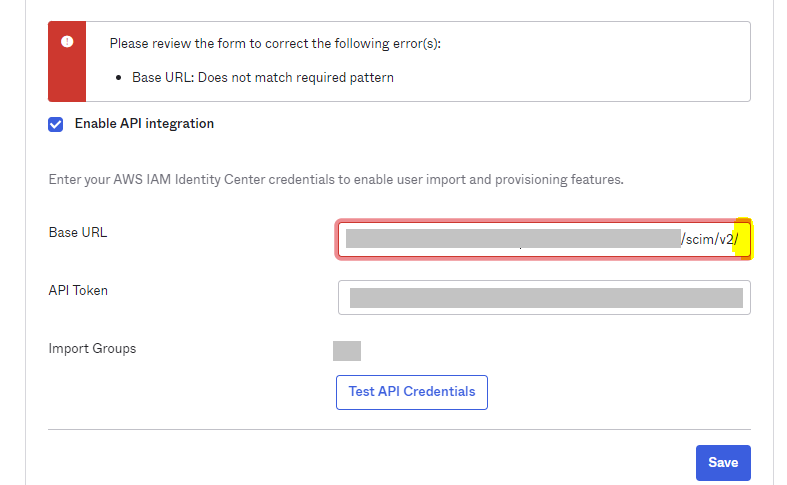Click the white exclamation error icon
787x485 pixels.
pos(67,42)
